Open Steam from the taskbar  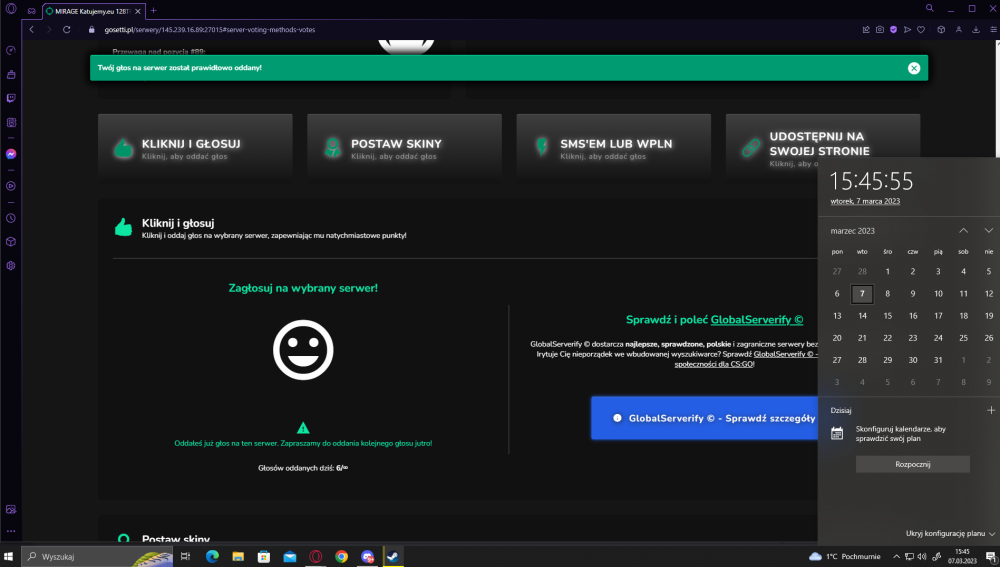(x=393, y=556)
